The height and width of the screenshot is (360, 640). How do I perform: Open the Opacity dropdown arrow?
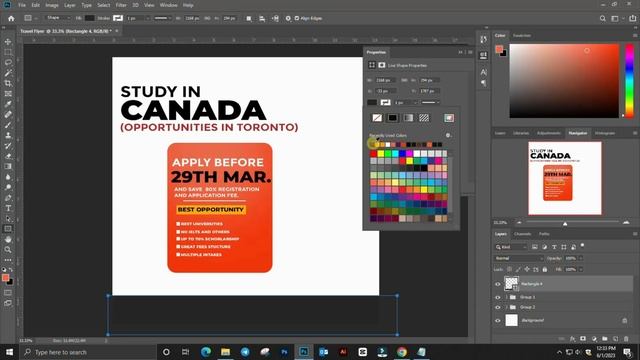[x=580, y=258]
